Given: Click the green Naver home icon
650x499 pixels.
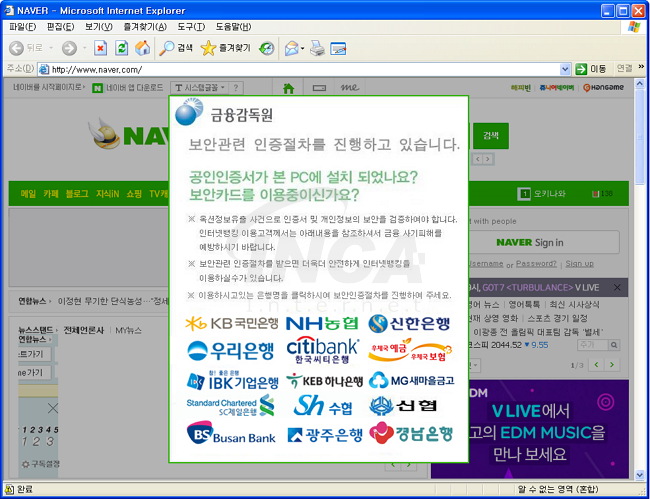Looking at the screenshot, I should (288, 88).
